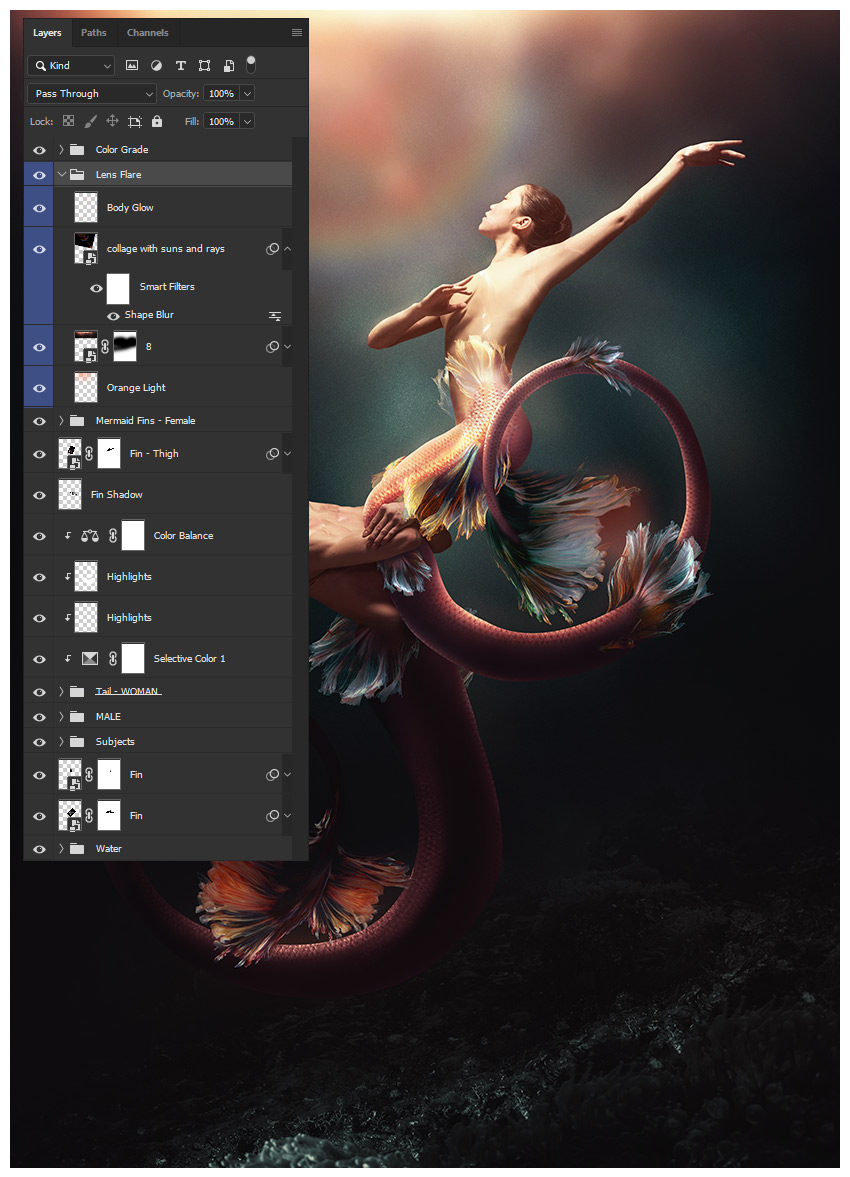This screenshot has height=1177, width=850.
Task: Switch to the Paths tab
Action: point(94,32)
